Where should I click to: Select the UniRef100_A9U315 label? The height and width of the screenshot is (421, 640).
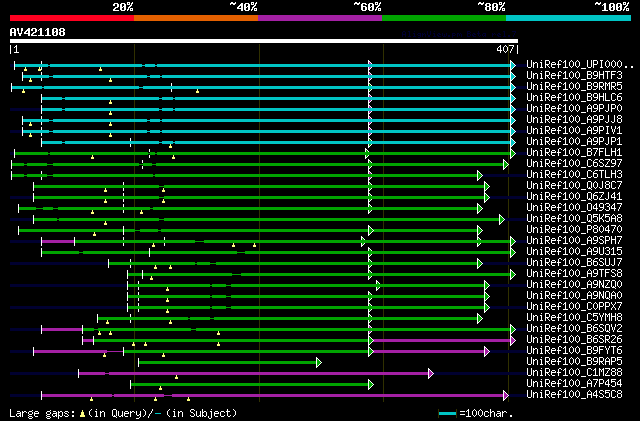(x=574, y=252)
